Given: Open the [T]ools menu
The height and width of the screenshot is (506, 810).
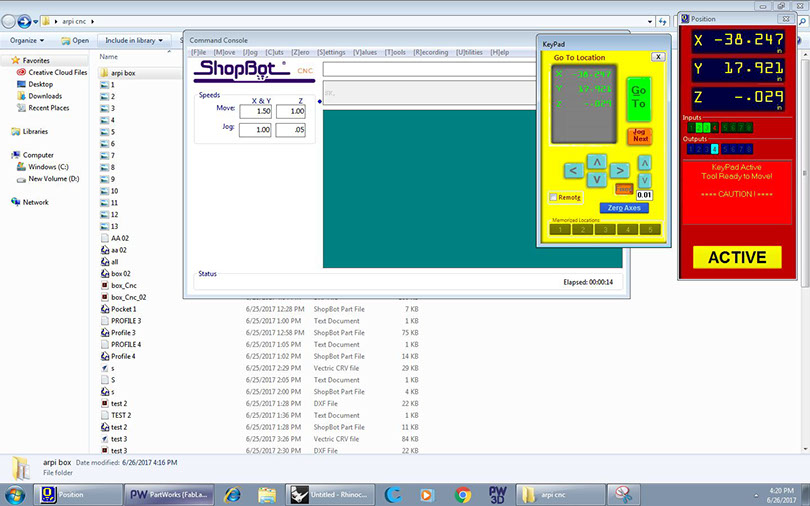Looking at the screenshot, I should 395,52.
